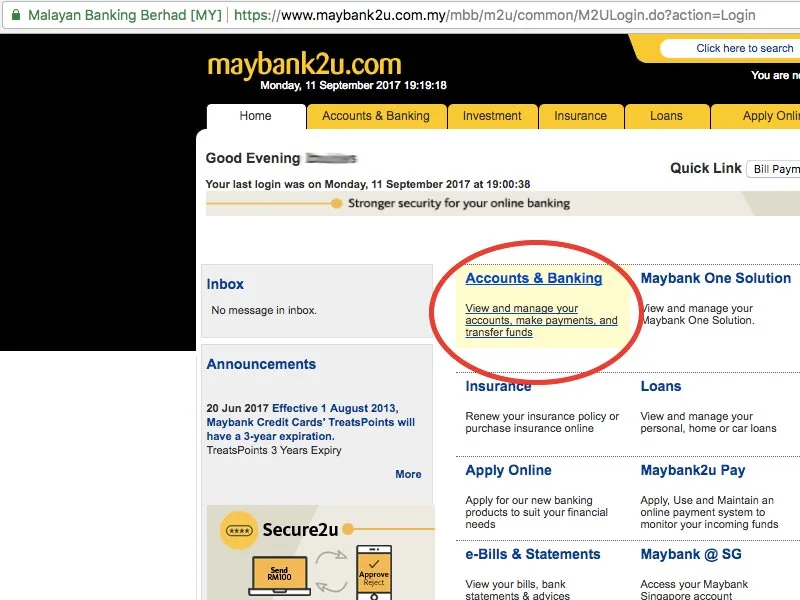This screenshot has width=800, height=600.
Task: Open Accounts & Banking heading link
Action: pos(534,278)
